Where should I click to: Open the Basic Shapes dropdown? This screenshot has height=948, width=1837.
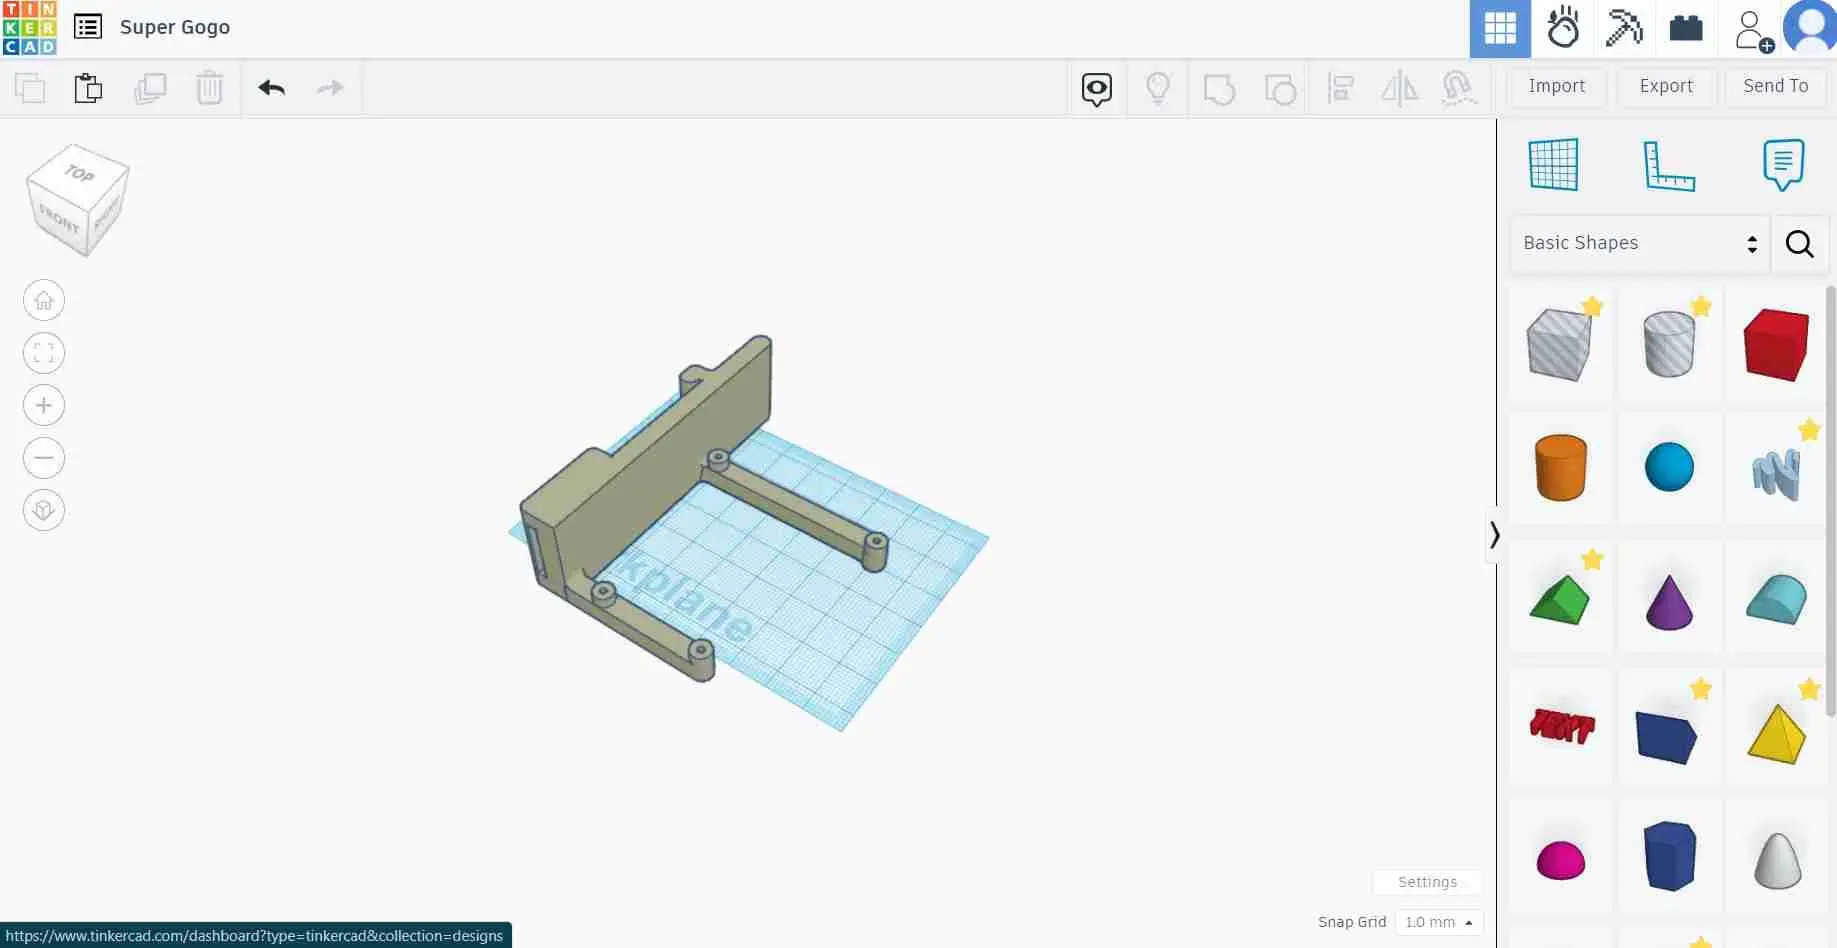click(x=1639, y=243)
